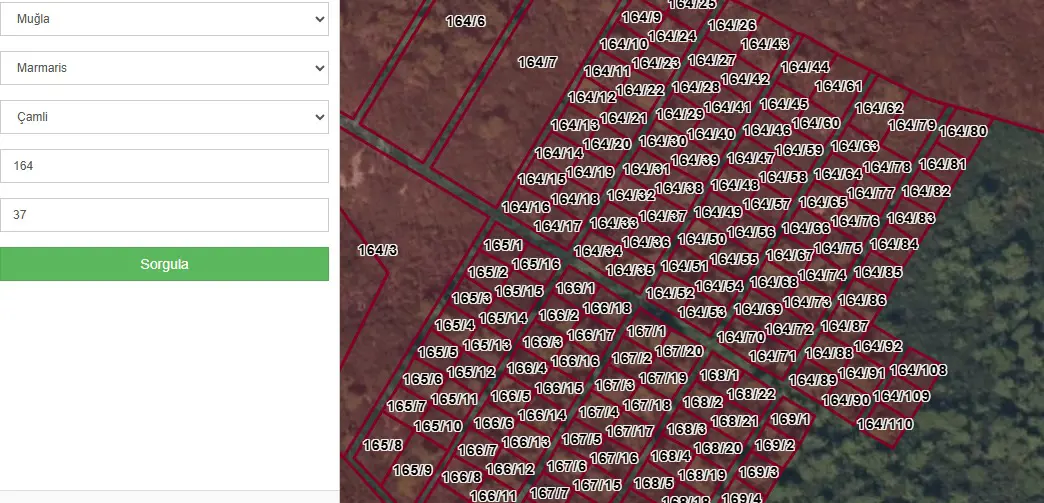
Task: Select parcel label 164/26 on the map
Action: coord(732,25)
